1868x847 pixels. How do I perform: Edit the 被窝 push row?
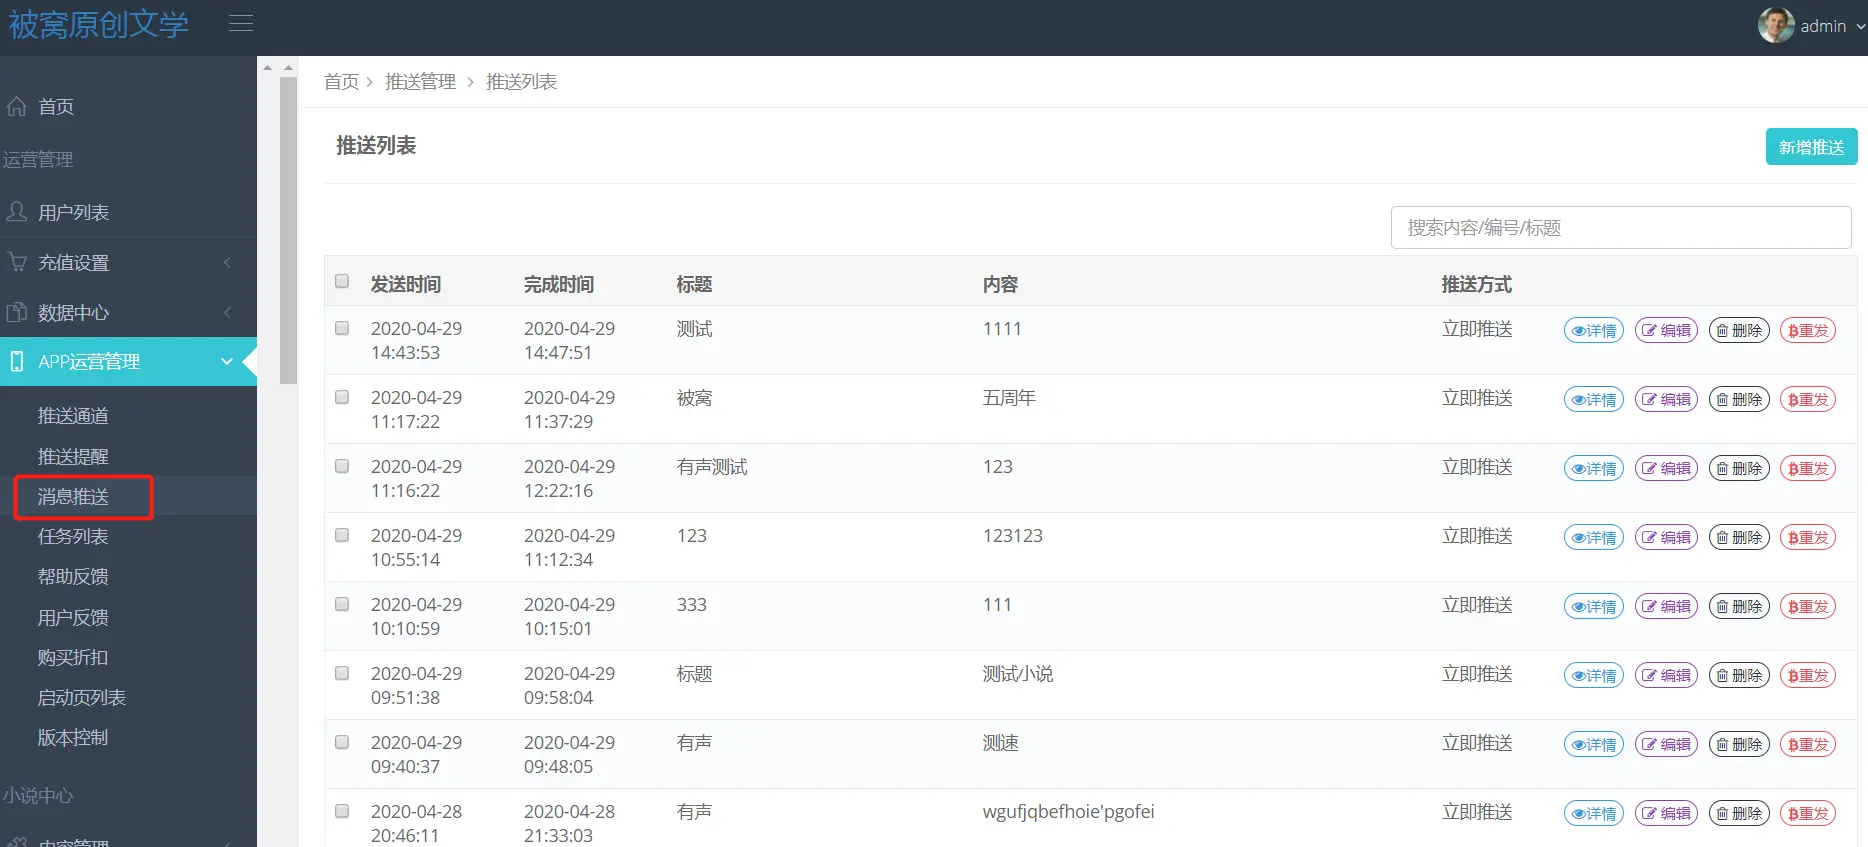[x=1666, y=400]
